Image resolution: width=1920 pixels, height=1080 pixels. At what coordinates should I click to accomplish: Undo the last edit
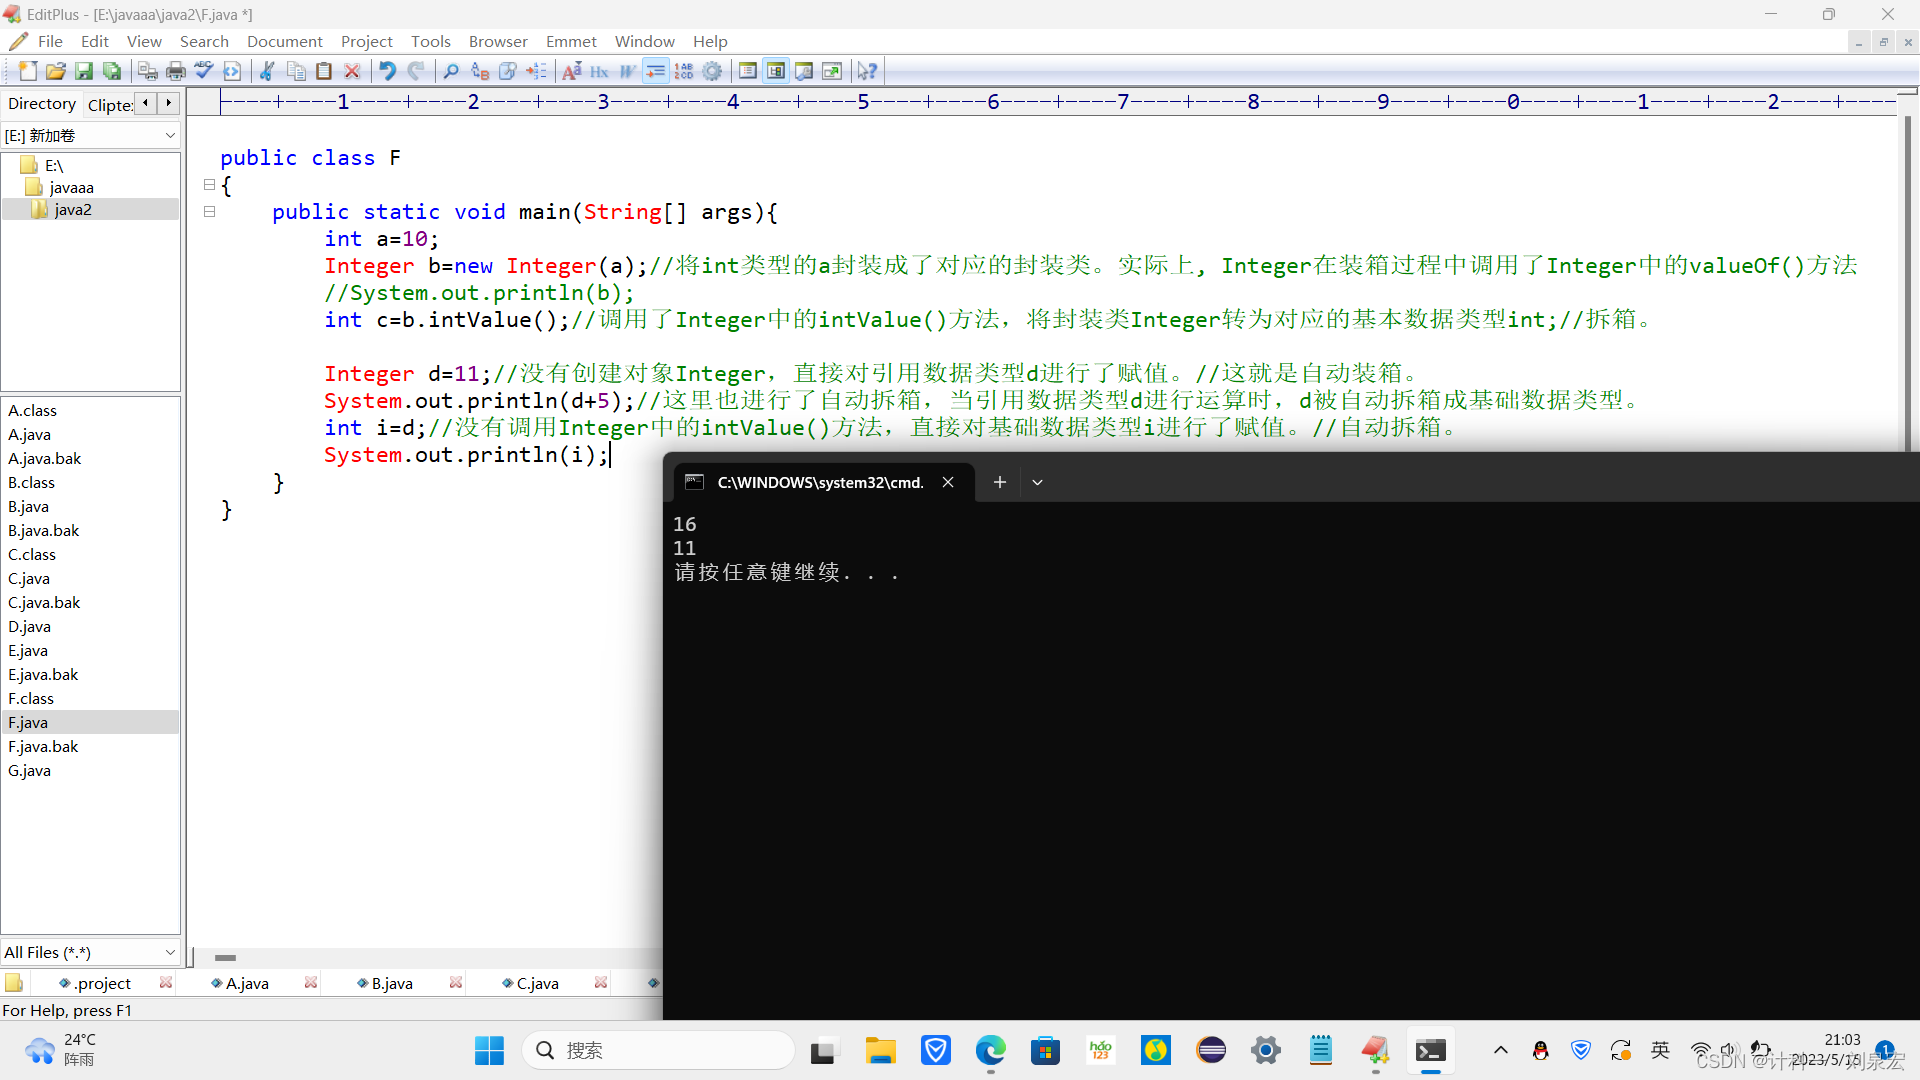pyautogui.click(x=387, y=70)
